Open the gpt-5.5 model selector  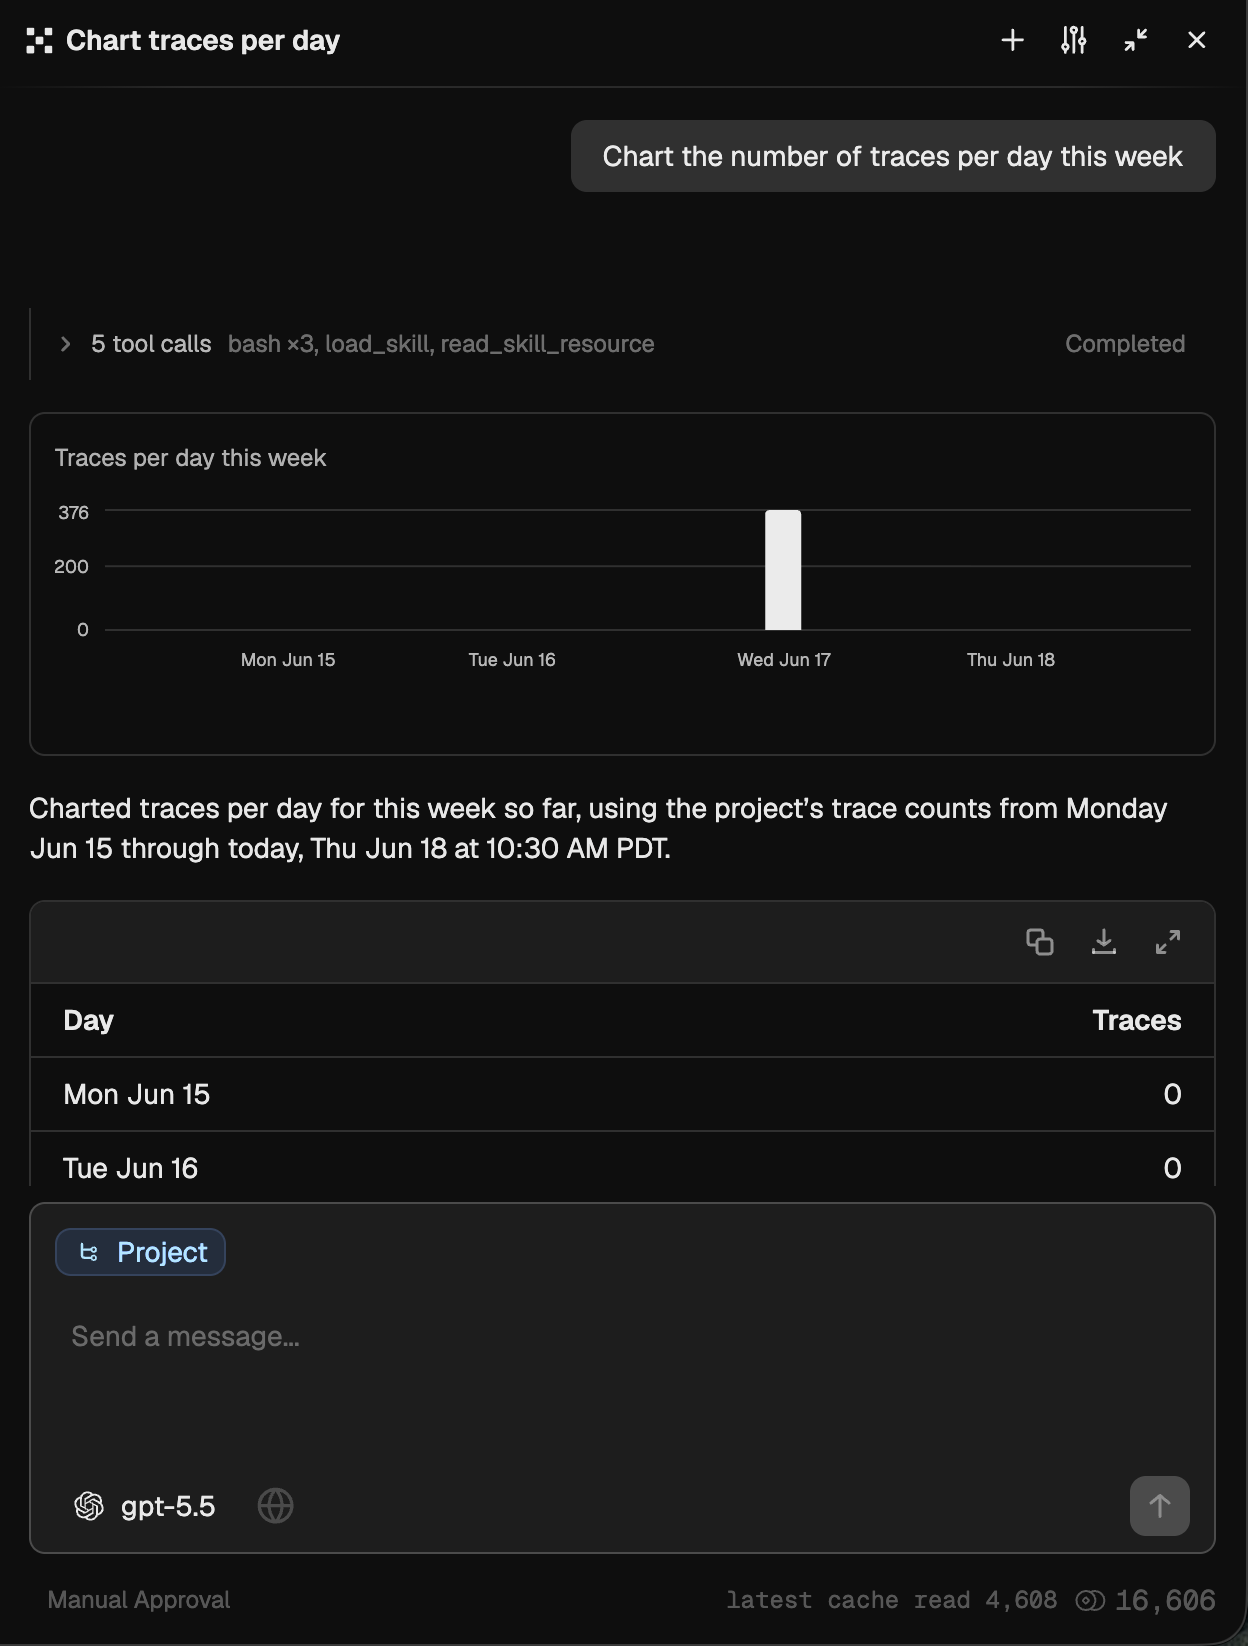145,1506
